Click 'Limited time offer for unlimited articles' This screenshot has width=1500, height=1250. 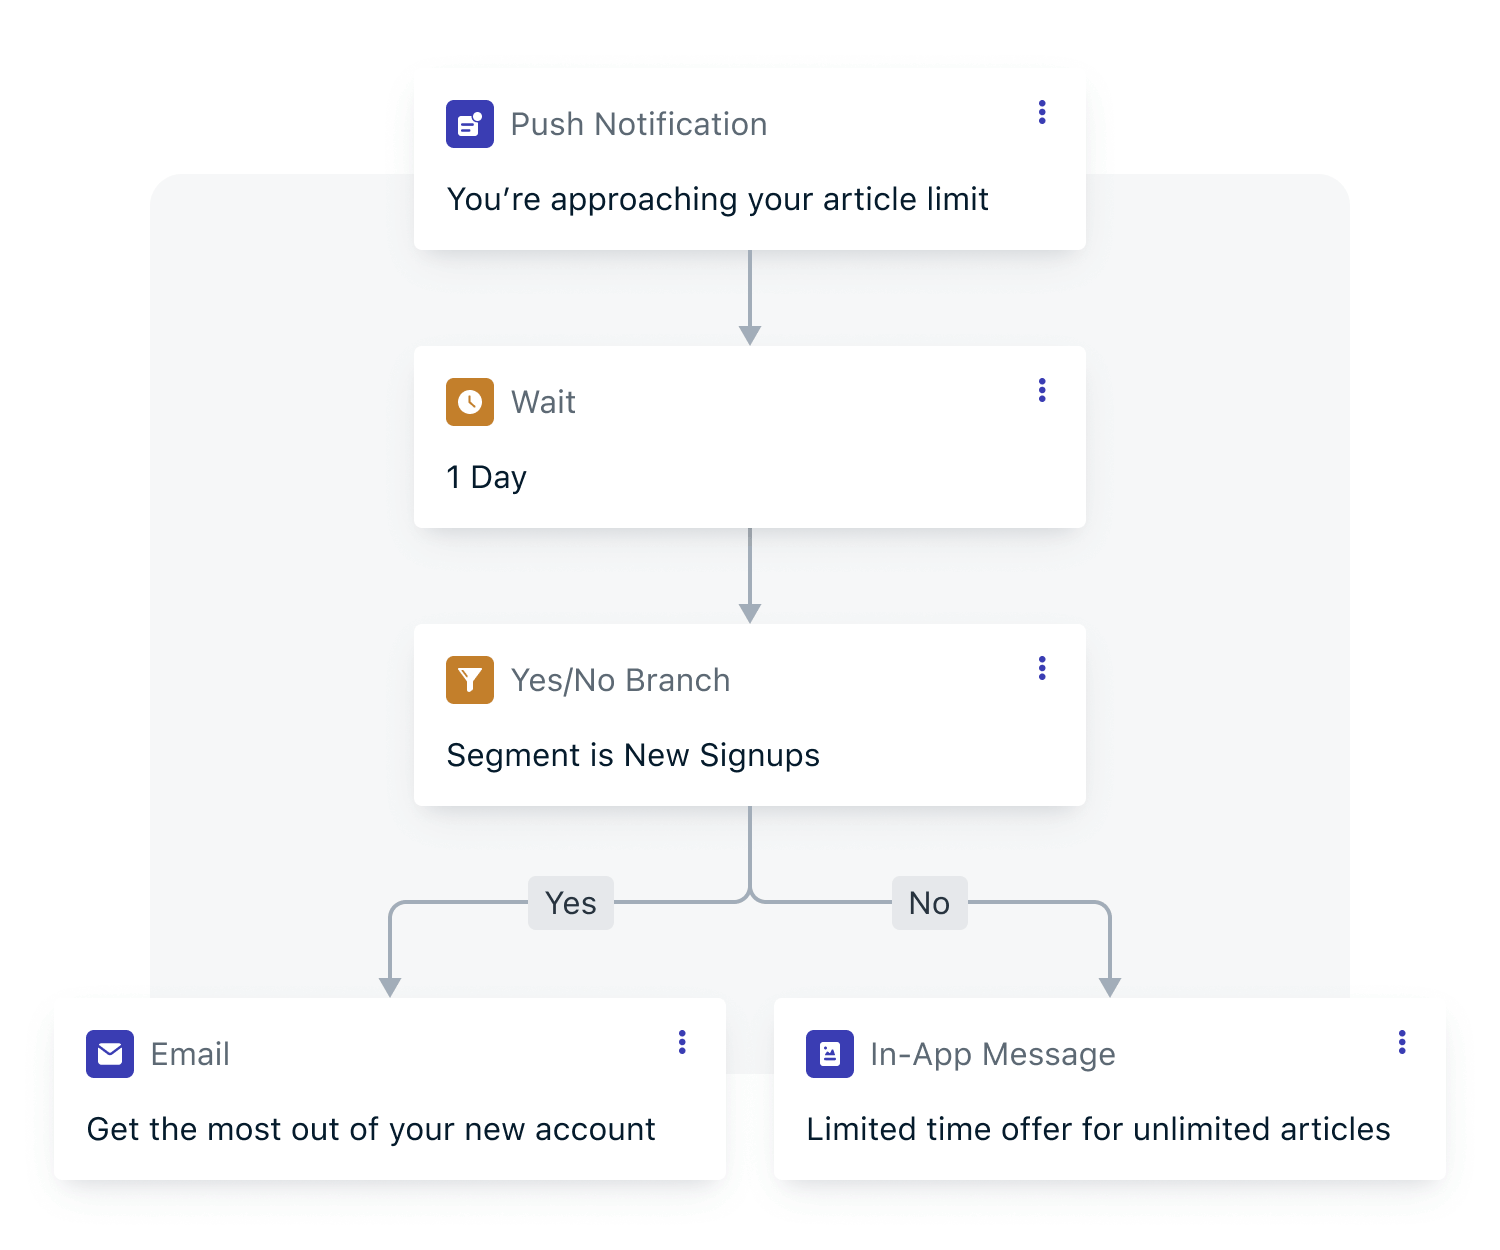(x=1099, y=1129)
